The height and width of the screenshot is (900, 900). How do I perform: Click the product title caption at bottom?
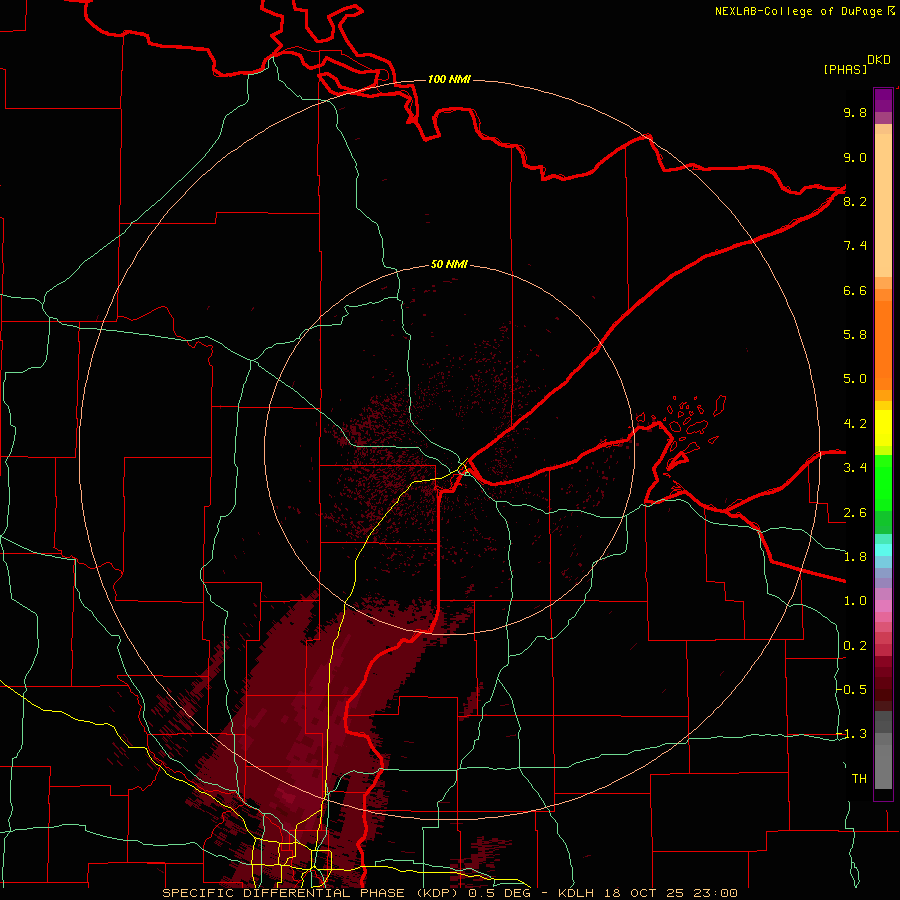449,893
